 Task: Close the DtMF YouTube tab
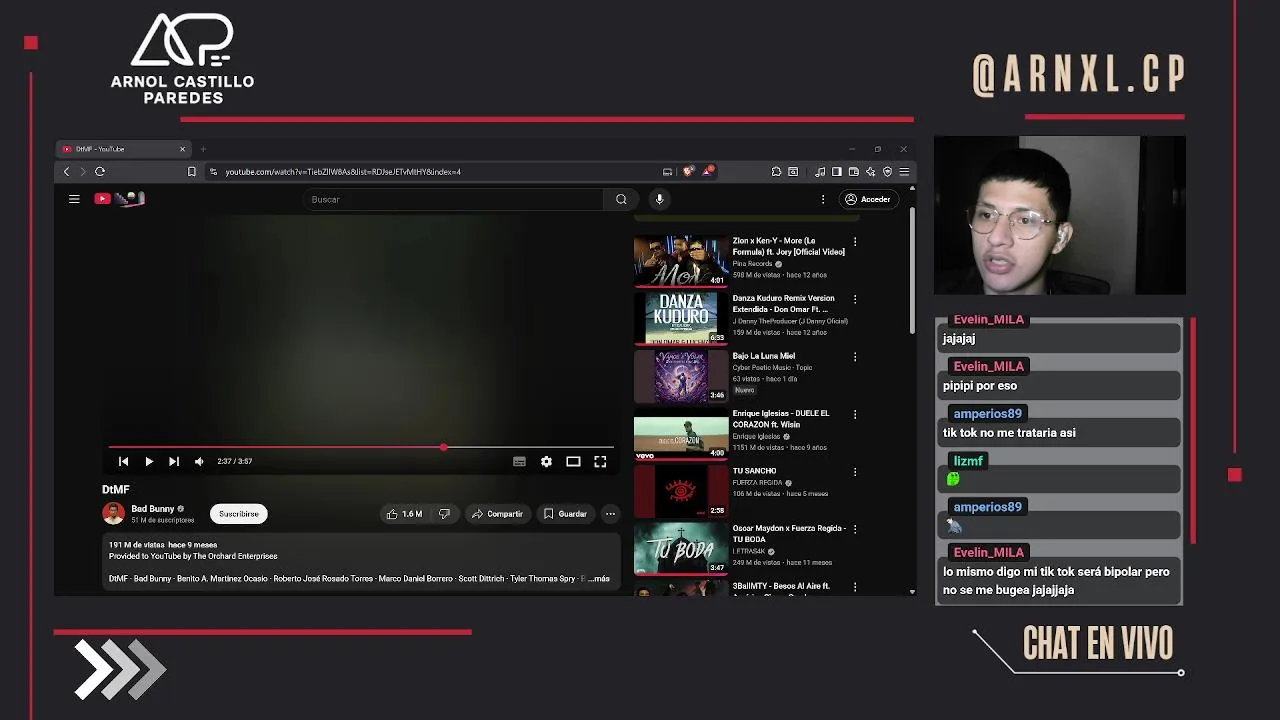click(x=182, y=149)
